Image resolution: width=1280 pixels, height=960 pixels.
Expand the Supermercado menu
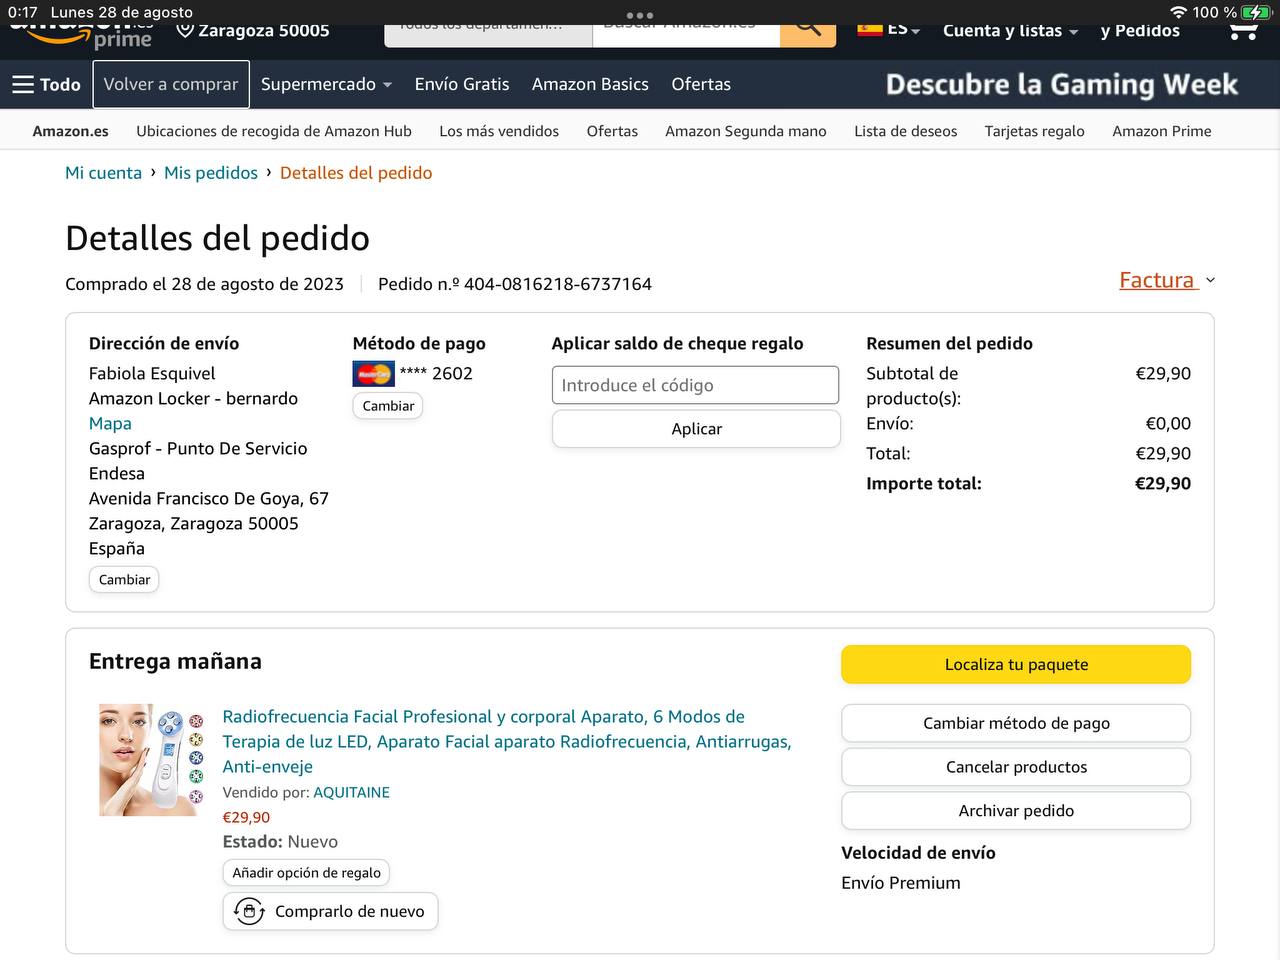(326, 85)
